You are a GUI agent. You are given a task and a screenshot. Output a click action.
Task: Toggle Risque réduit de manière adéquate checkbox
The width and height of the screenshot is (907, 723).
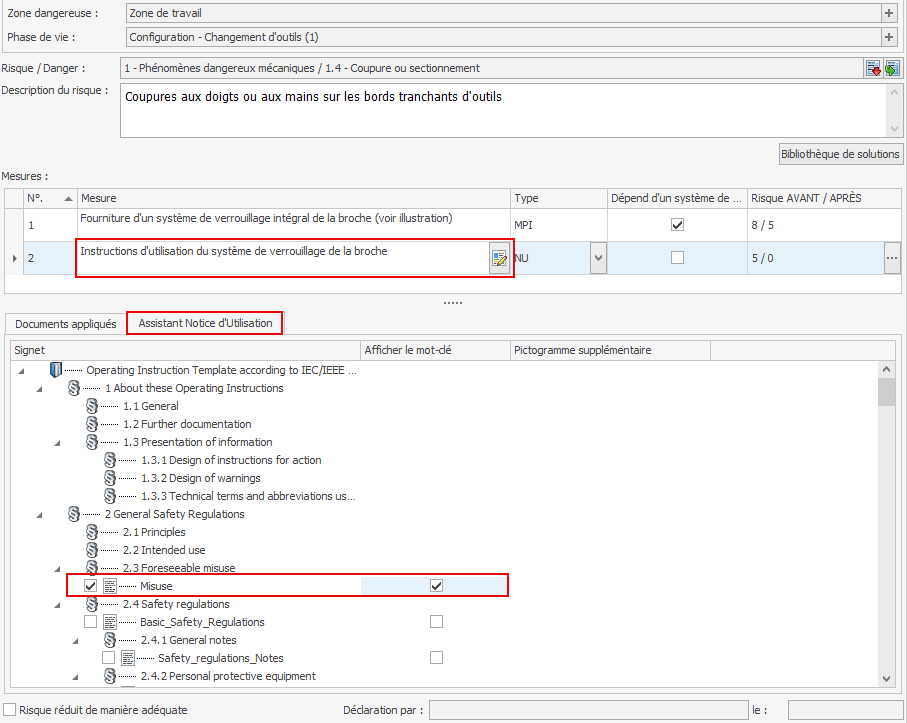coord(10,710)
